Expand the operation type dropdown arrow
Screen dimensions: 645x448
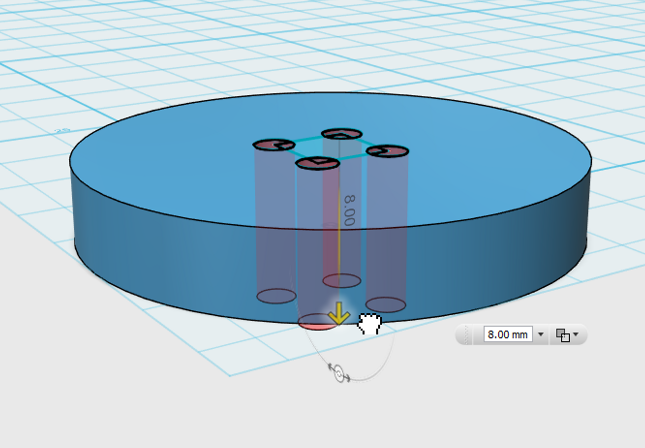(x=575, y=334)
